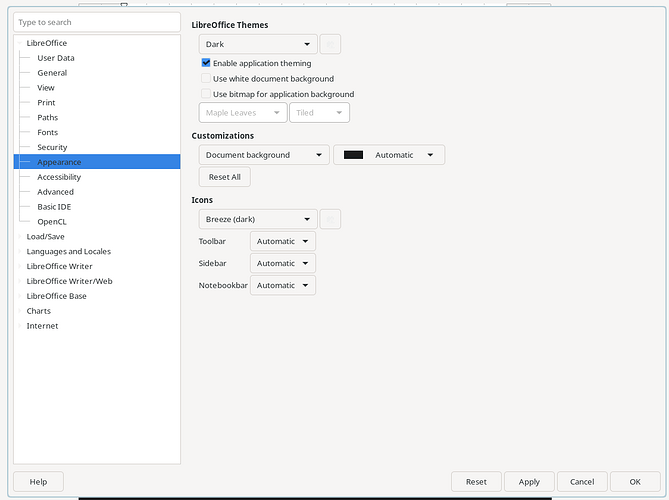Open the Sidebar icon size dropdown
The width and height of the screenshot is (669, 500).
pyautogui.click(x=282, y=263)
